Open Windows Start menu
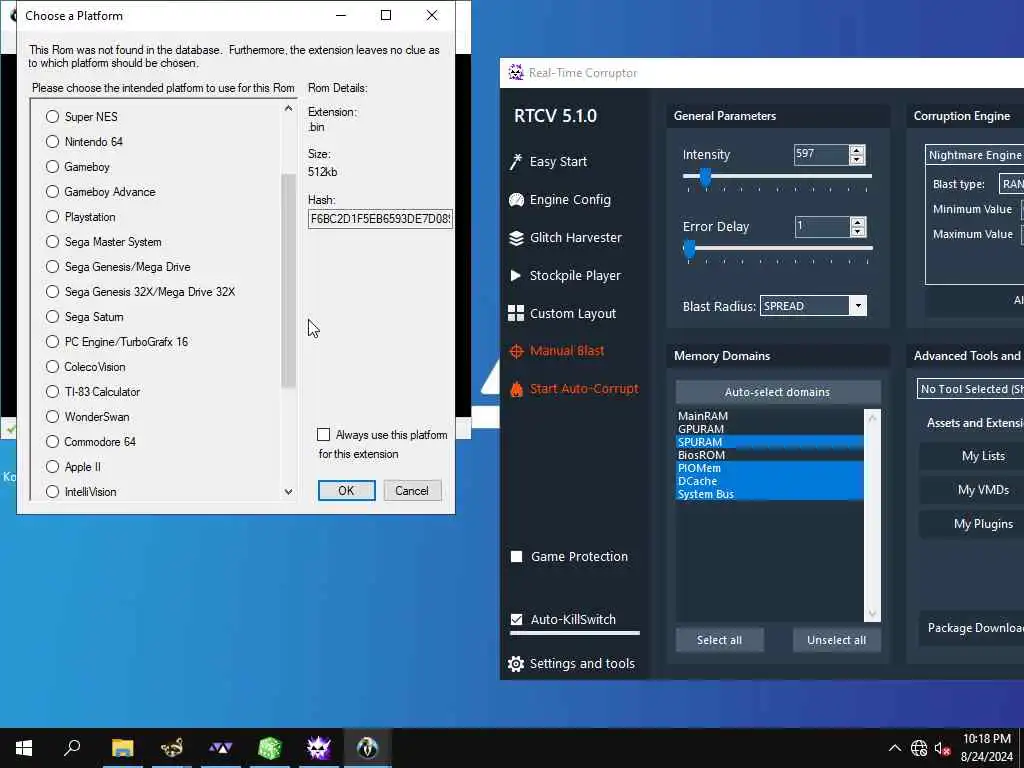This screenshot has height=768, width=1024. 24,748
